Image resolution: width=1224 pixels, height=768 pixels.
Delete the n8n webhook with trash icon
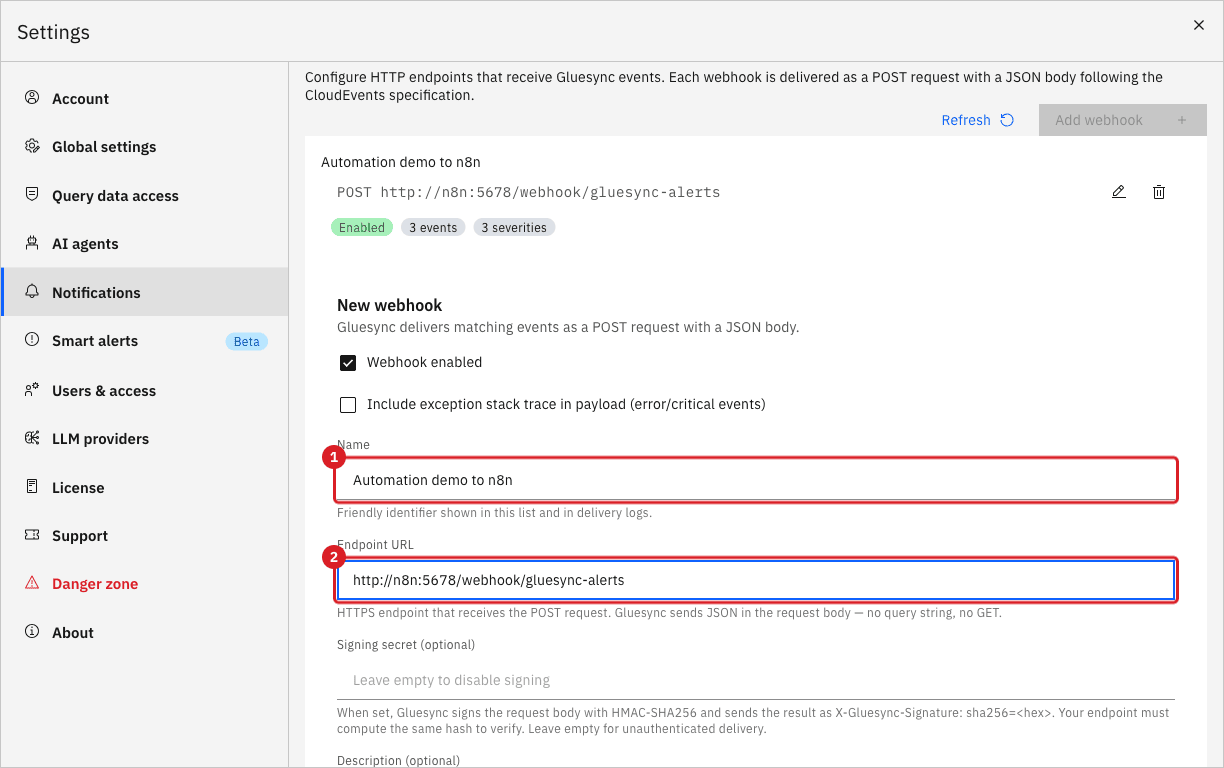click(1159, 192)
